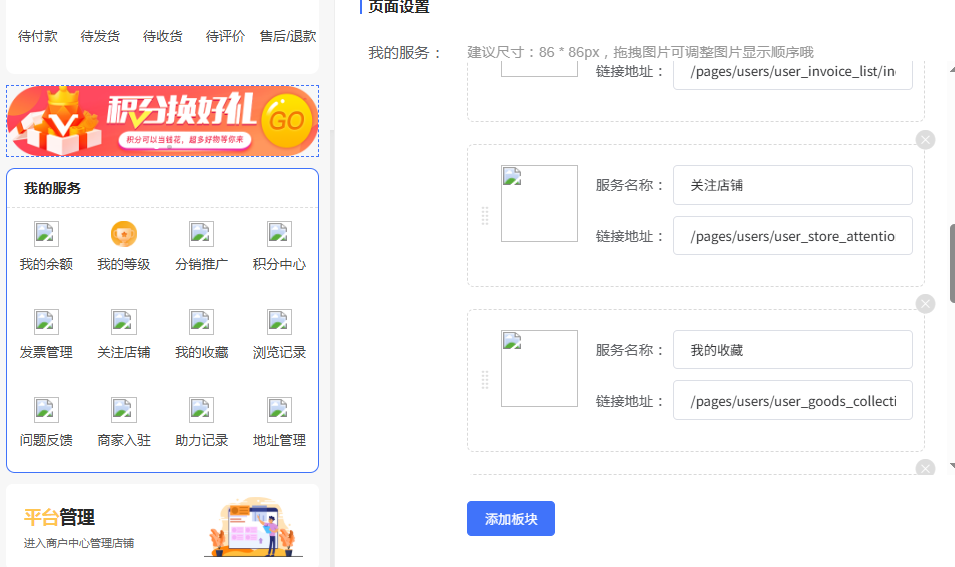Click 添加板块 button
Image resolution: width=955 pixels, height=567 pixels.
(510, 519)
